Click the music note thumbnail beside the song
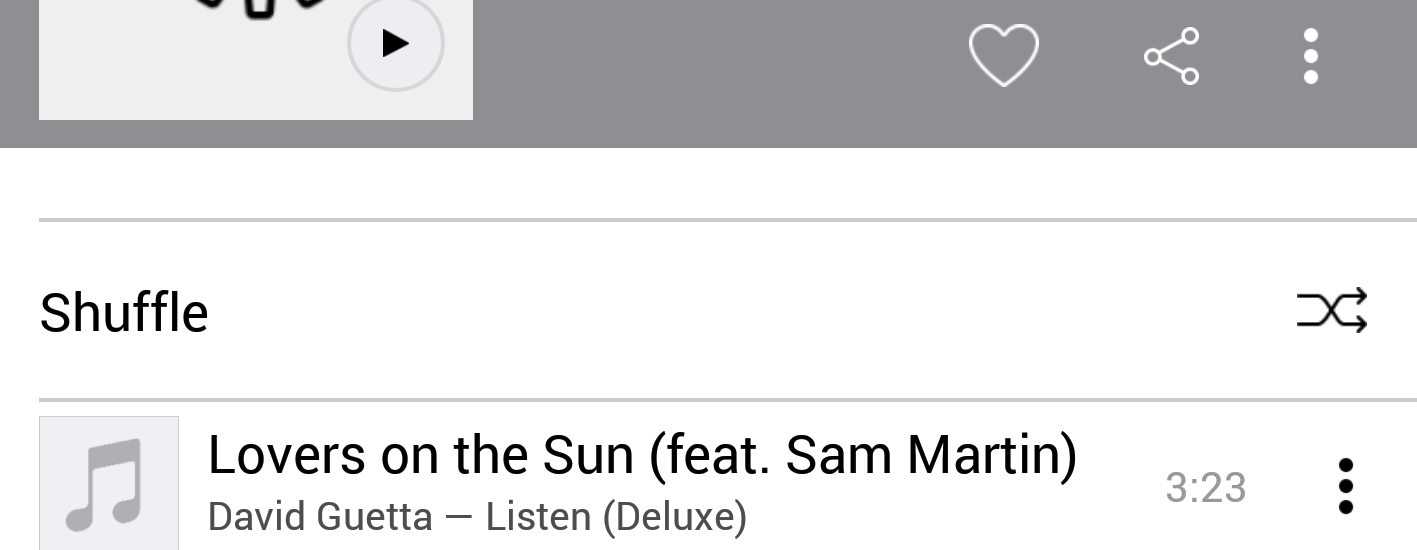Screen dimensions: 1417x550 (109, 483)
